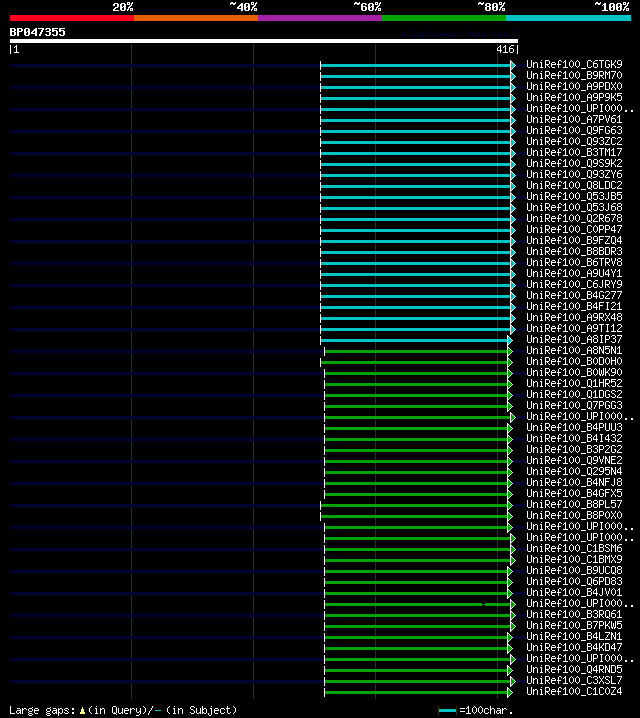640x718 pixels.
Task: Open hit UniRef100_C0PP47
Action: coord(574,229)
